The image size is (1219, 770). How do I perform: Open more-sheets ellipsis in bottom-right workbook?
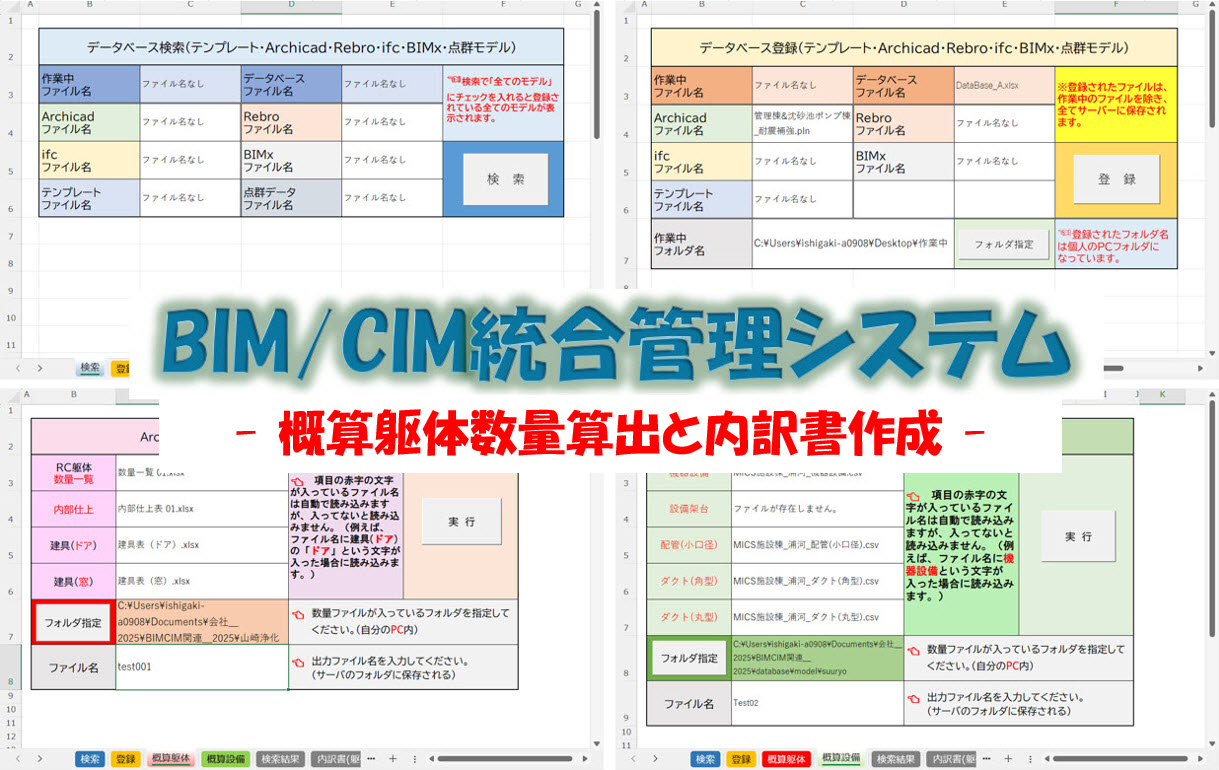pyautogui.click(x=984, y=759)
